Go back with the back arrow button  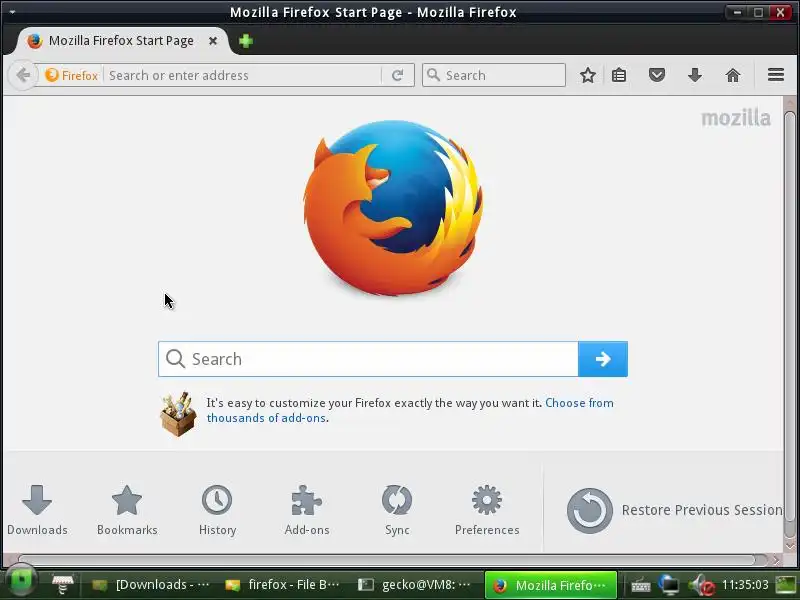click(22, 76)
